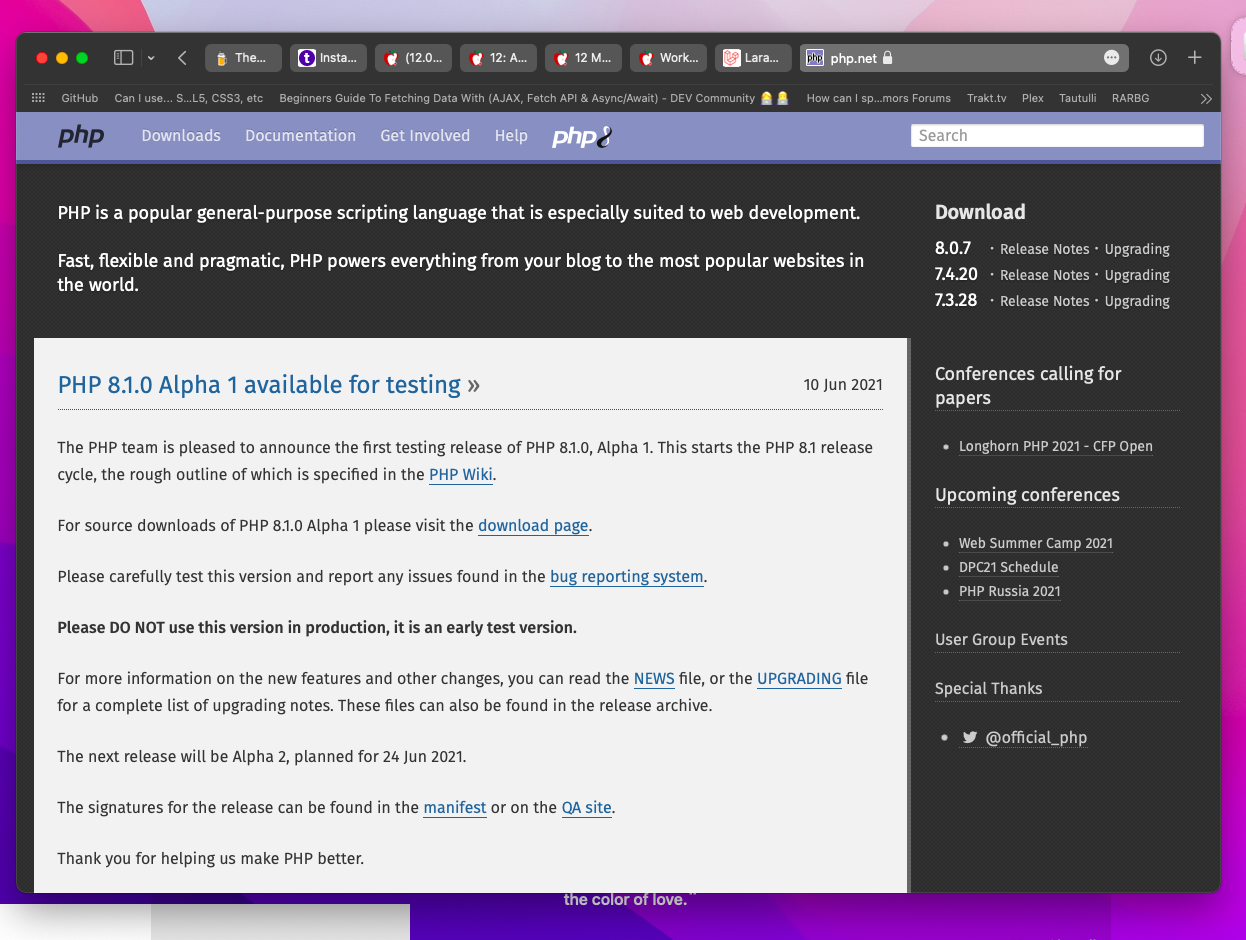Expand hidden bookmarks with double chevron
Viewport: 1246px width, 940px height.
(x=1206, y=98)
